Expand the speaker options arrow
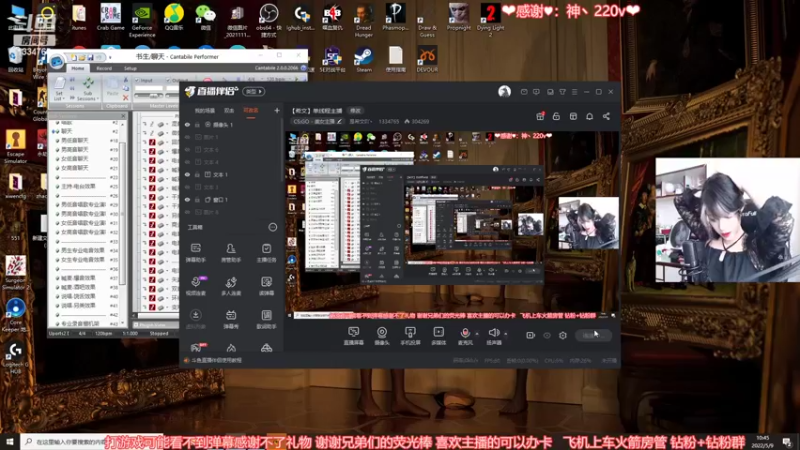 [506, 334]
